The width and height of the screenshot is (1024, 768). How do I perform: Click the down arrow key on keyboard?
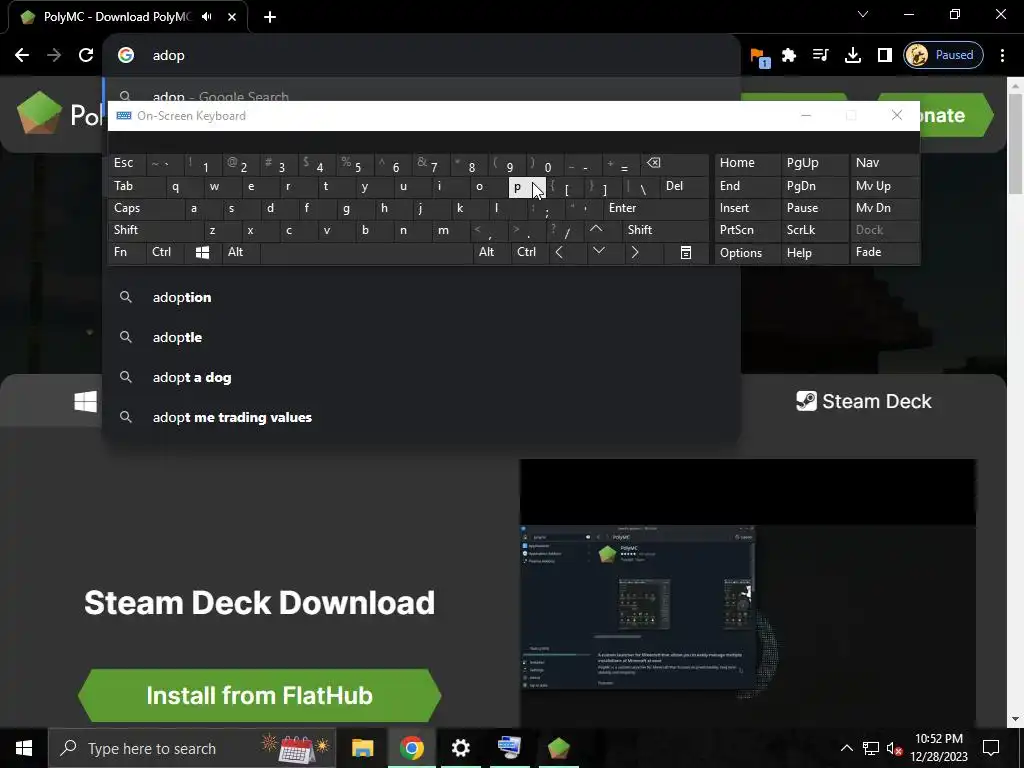coord(598,252)
